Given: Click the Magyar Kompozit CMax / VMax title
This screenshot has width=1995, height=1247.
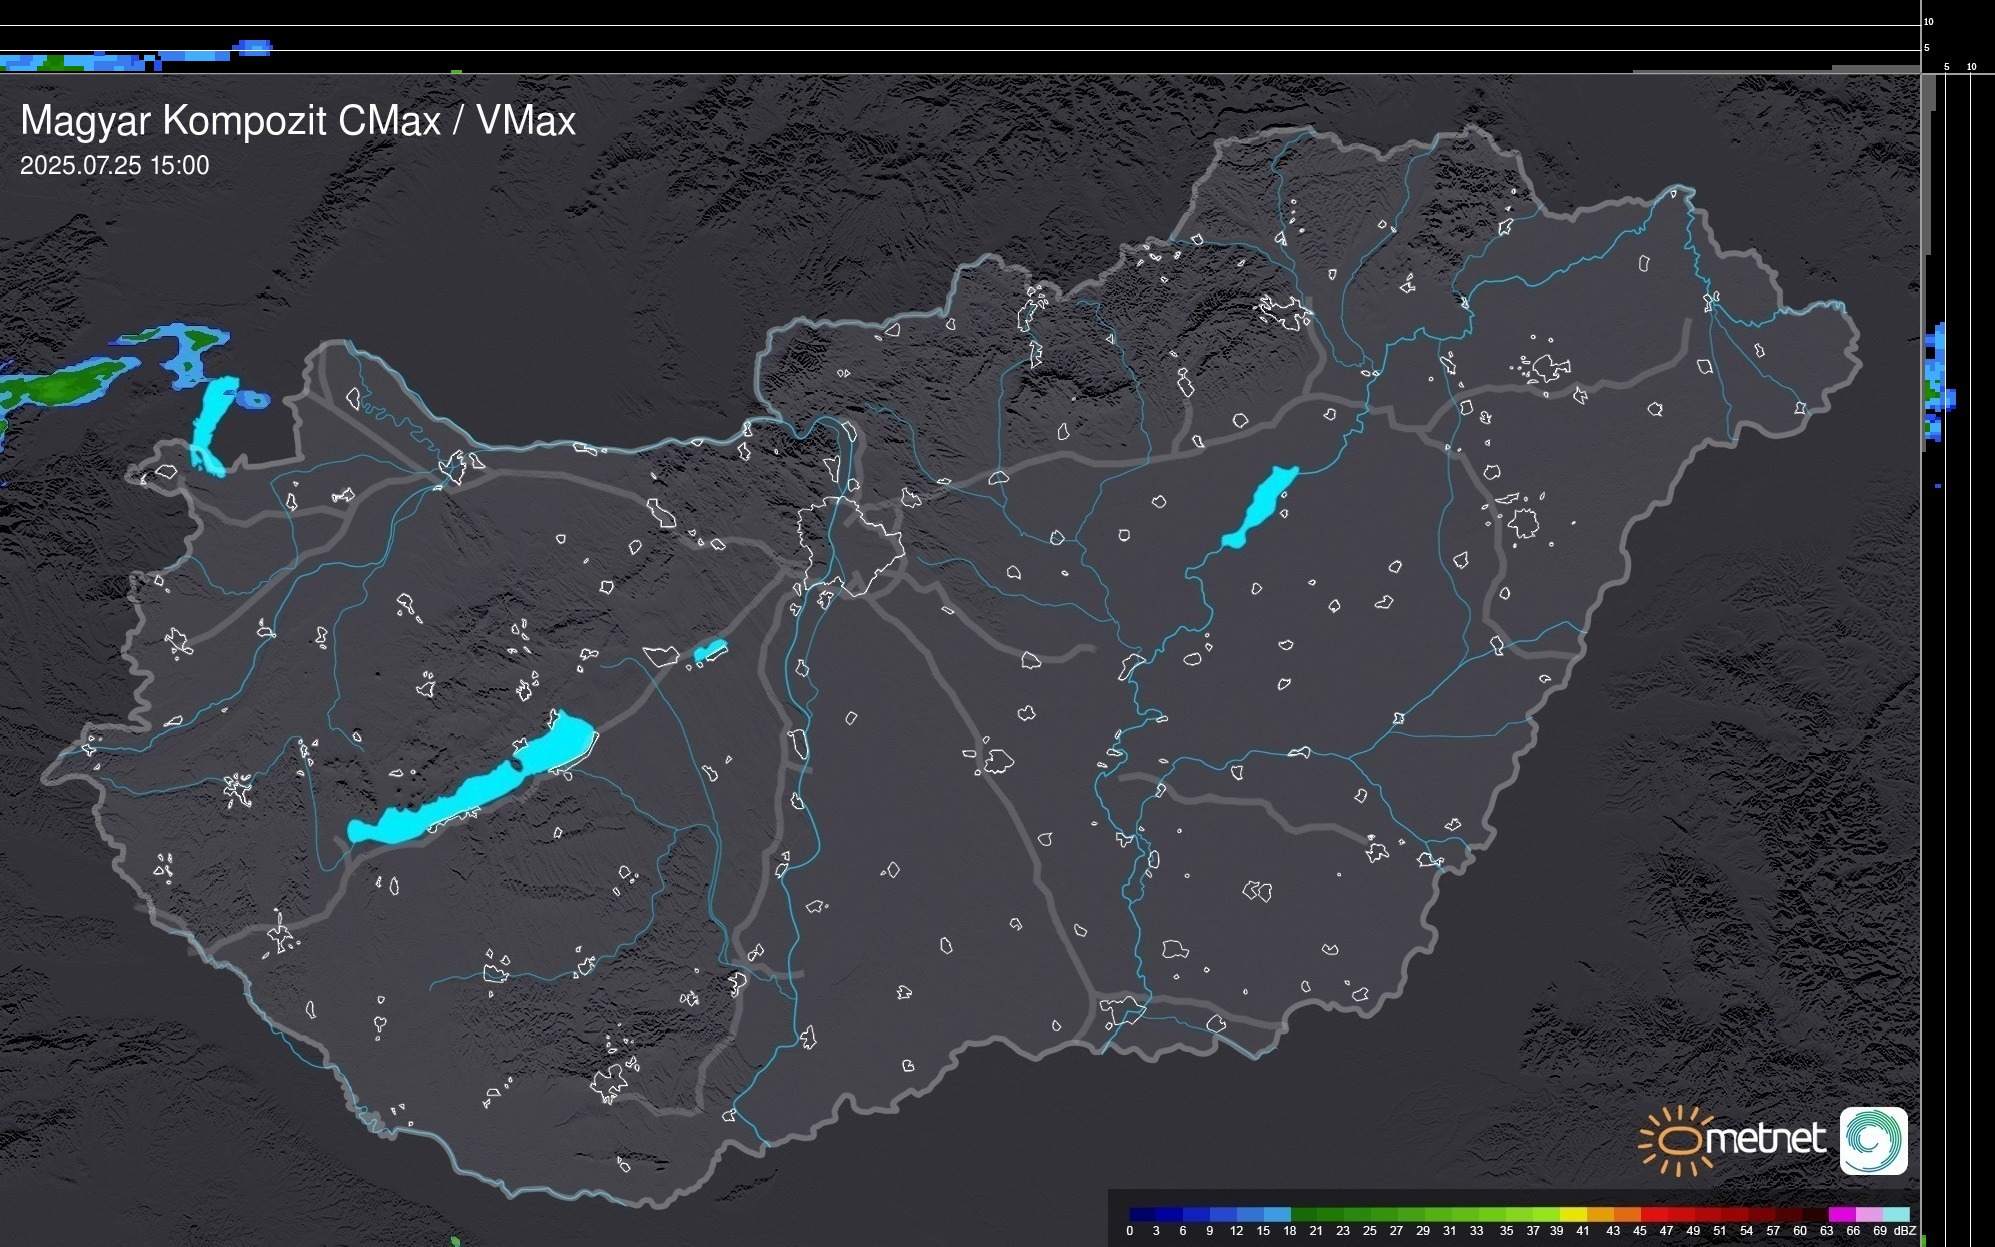Looking at the screenshot, I should 298,121.
